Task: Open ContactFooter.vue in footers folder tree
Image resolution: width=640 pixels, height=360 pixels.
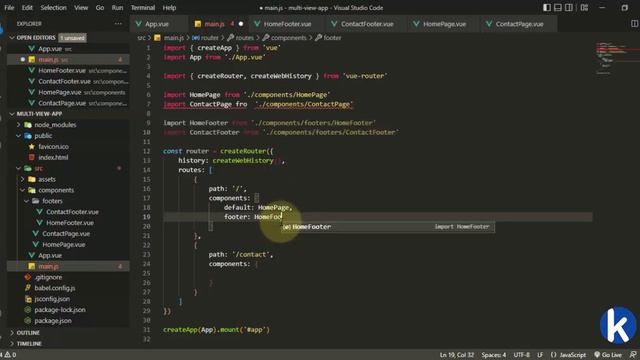Action: pyautogui.click(x=72, y=212)
